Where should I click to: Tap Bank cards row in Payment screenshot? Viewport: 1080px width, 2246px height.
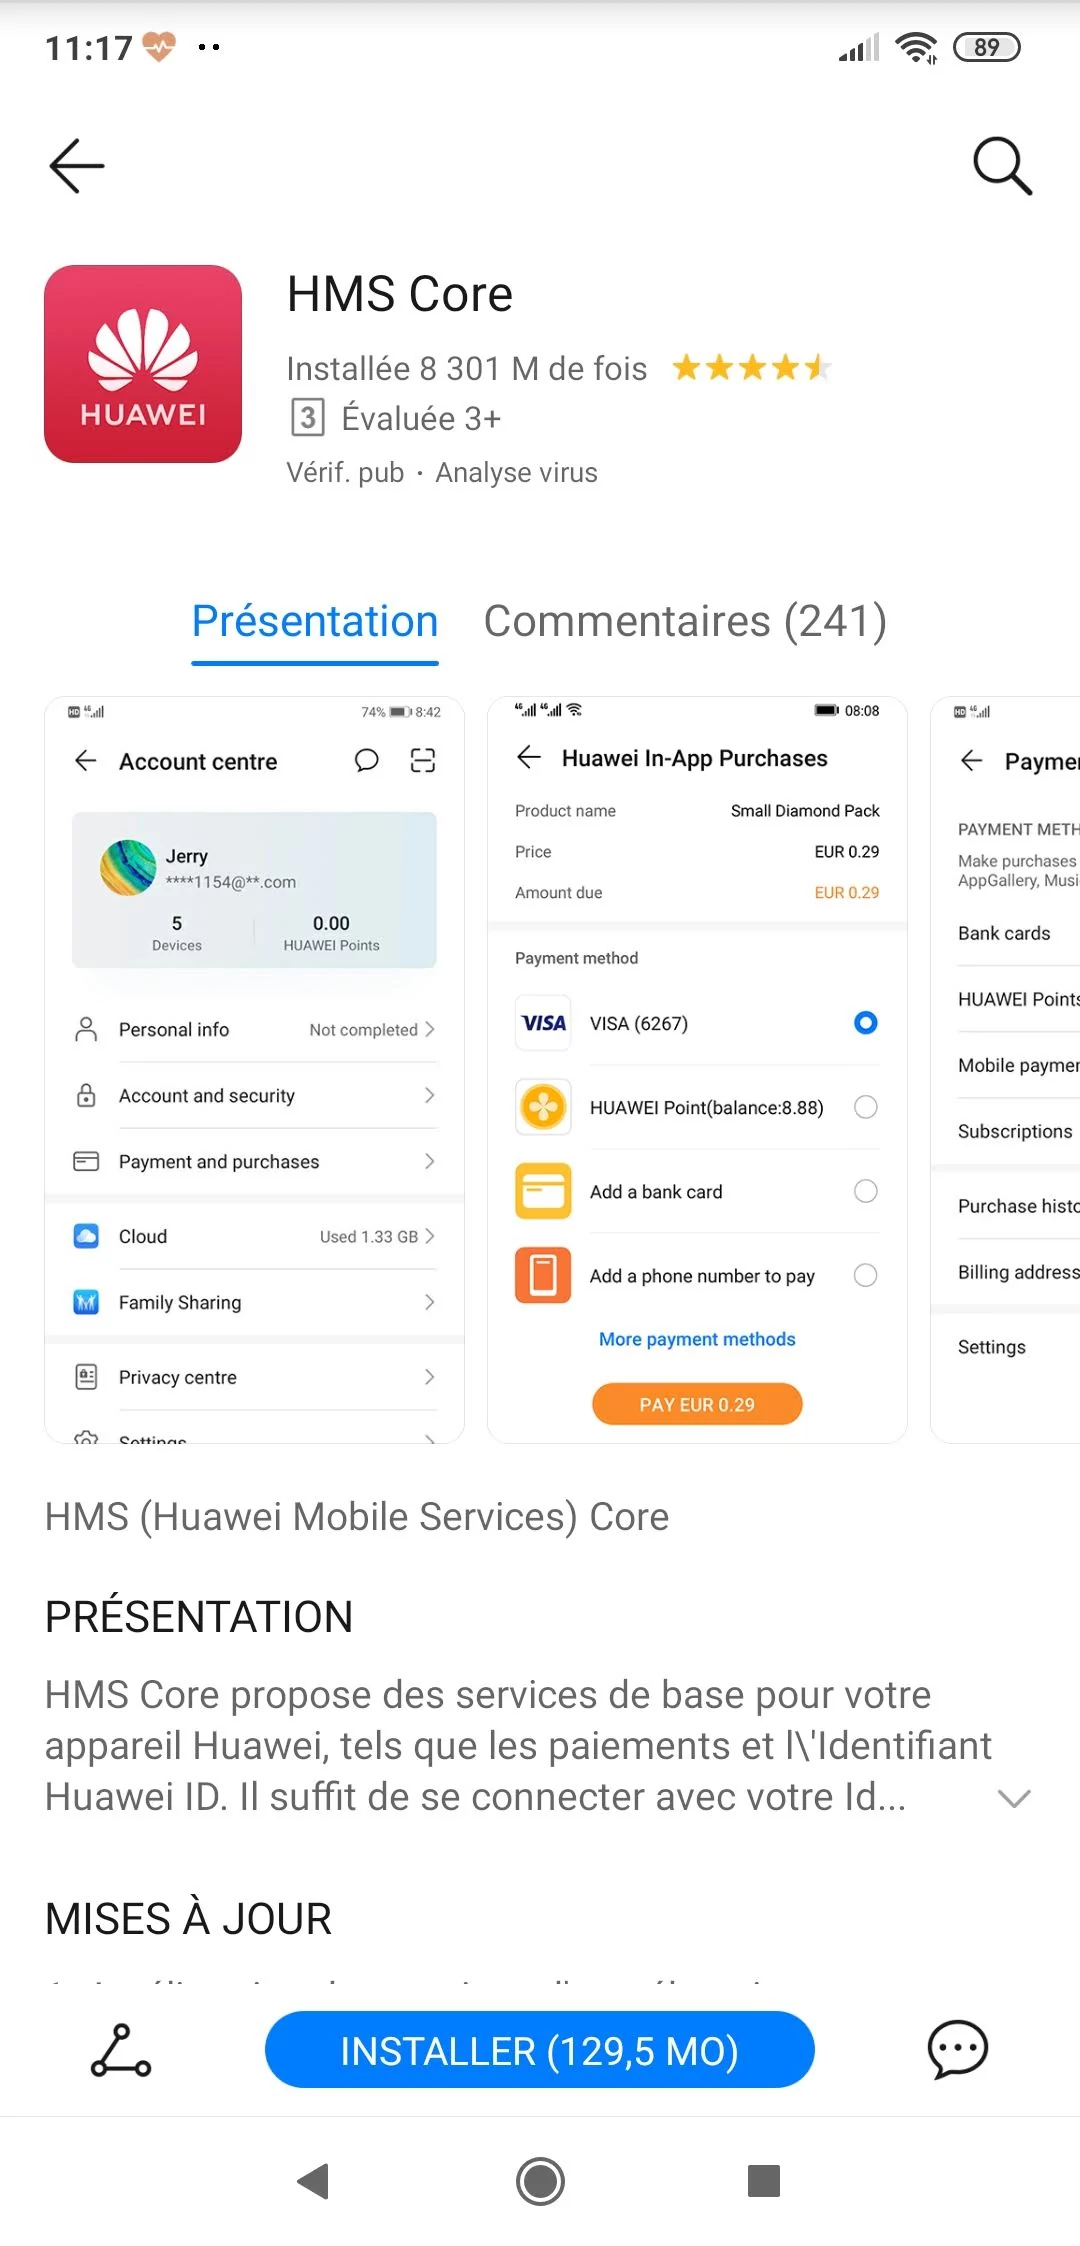[1018, 933]
